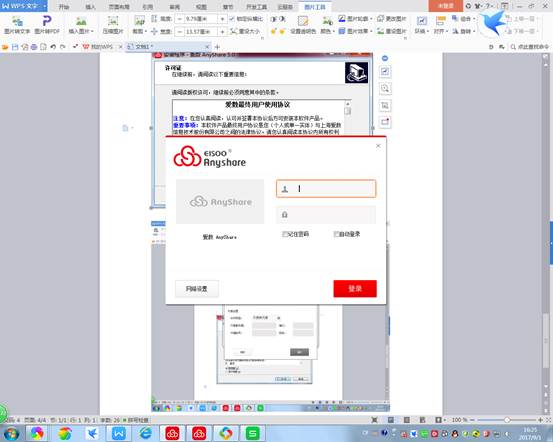Viewport: 553px width, 442px height.
Task: Open the picture outline dropdown
Action: (x=371, y=19)
